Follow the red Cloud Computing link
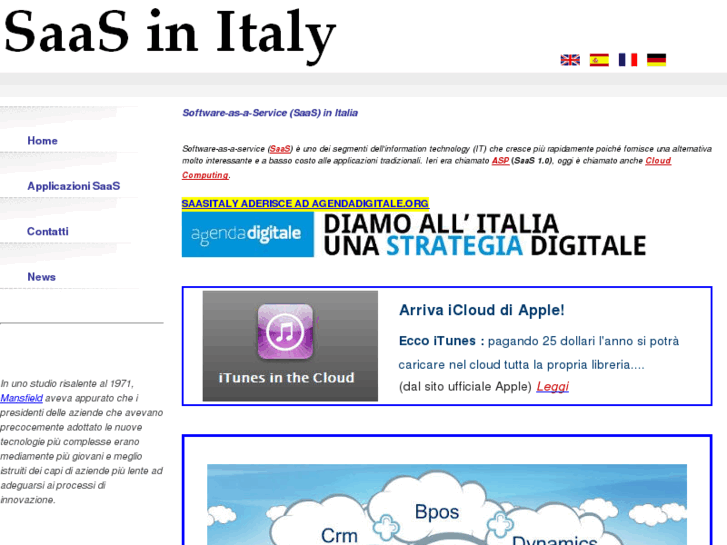The width and height of the screenshot is (727, 545). click(x=658, y=160)
